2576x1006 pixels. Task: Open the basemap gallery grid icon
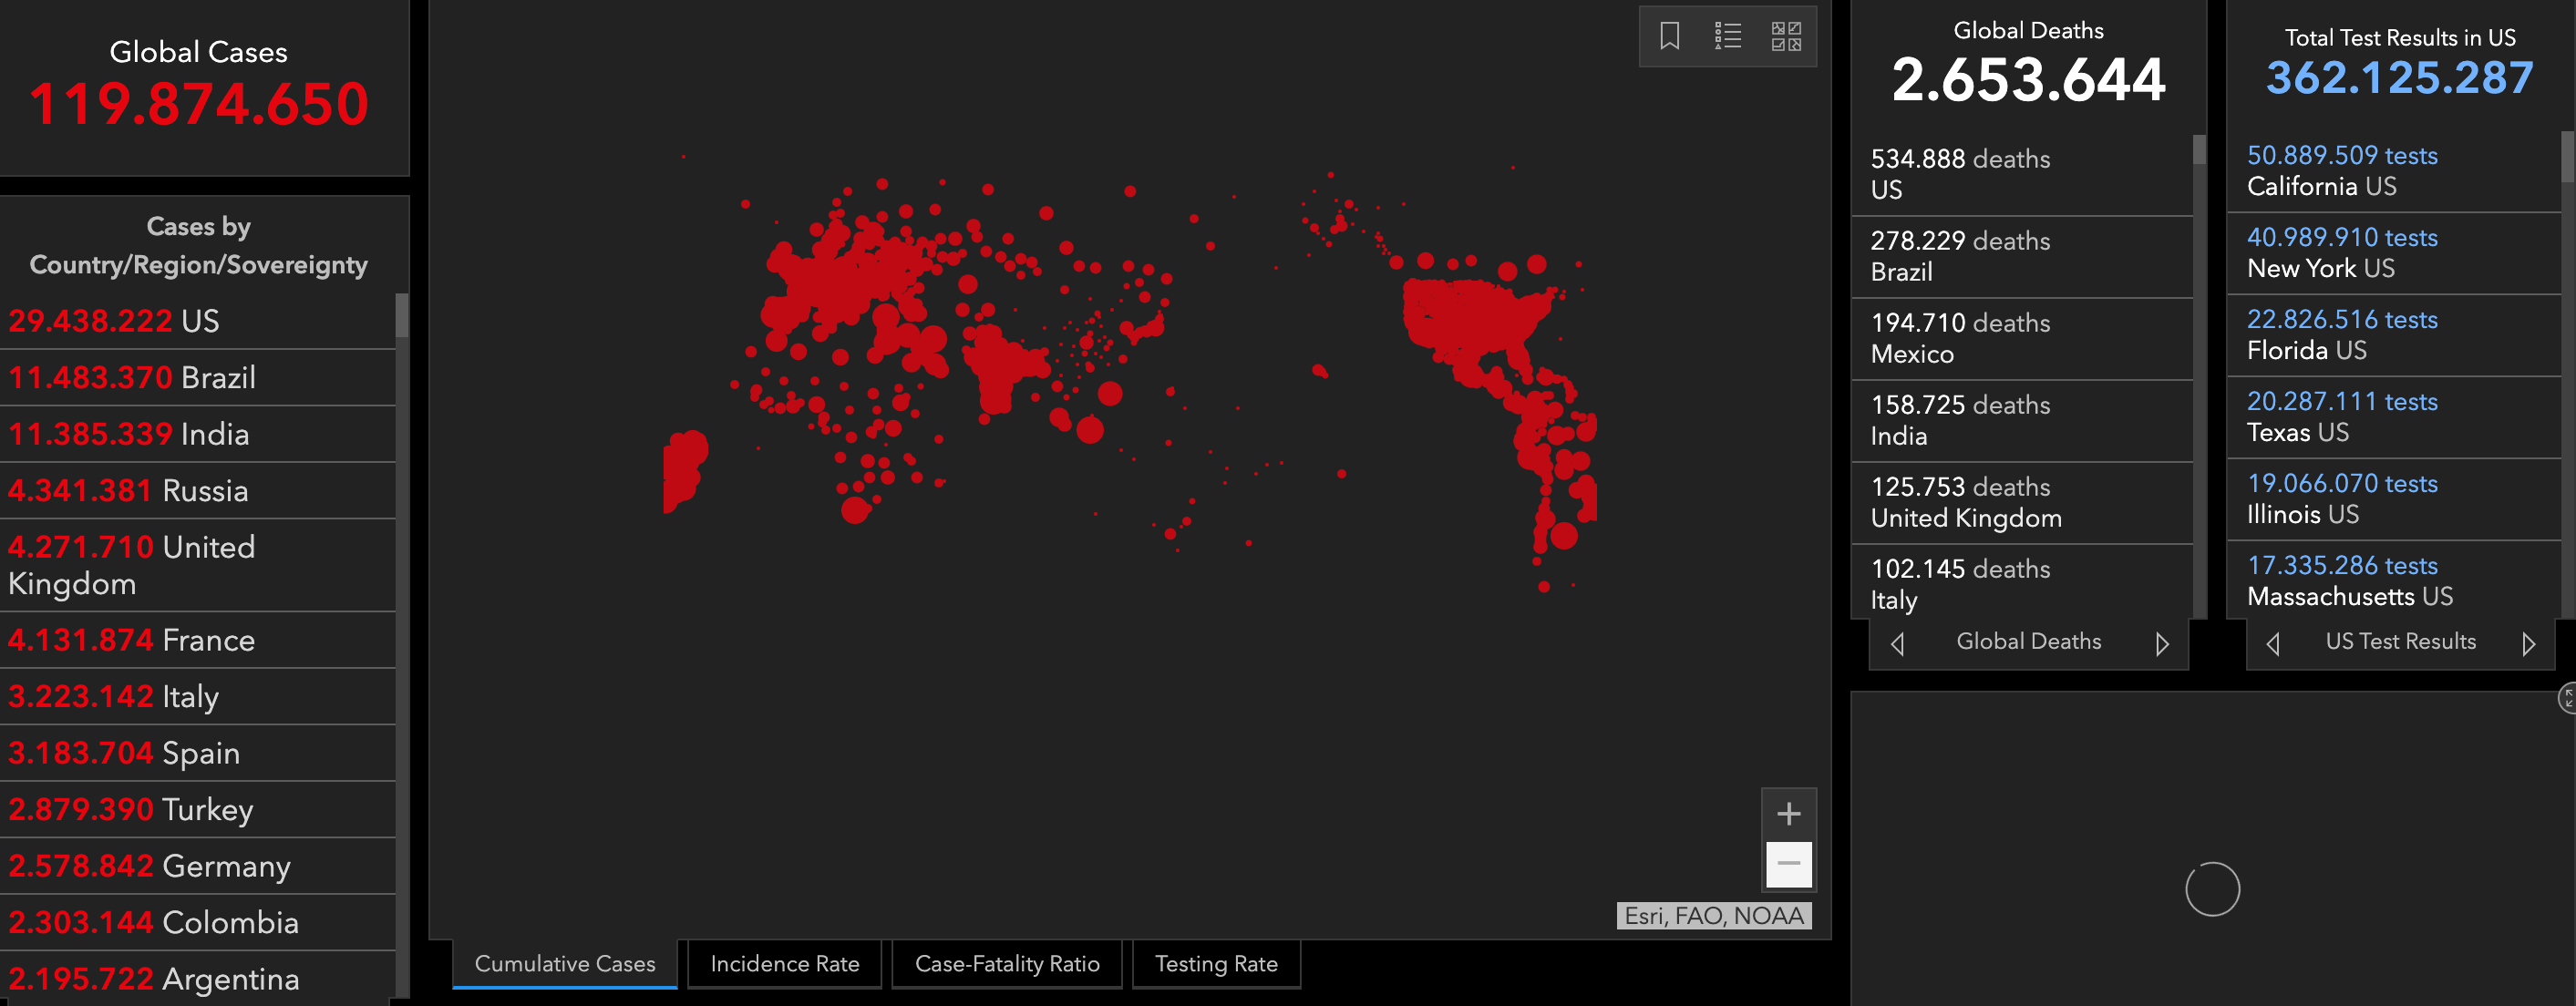[x=1786, y=36]
